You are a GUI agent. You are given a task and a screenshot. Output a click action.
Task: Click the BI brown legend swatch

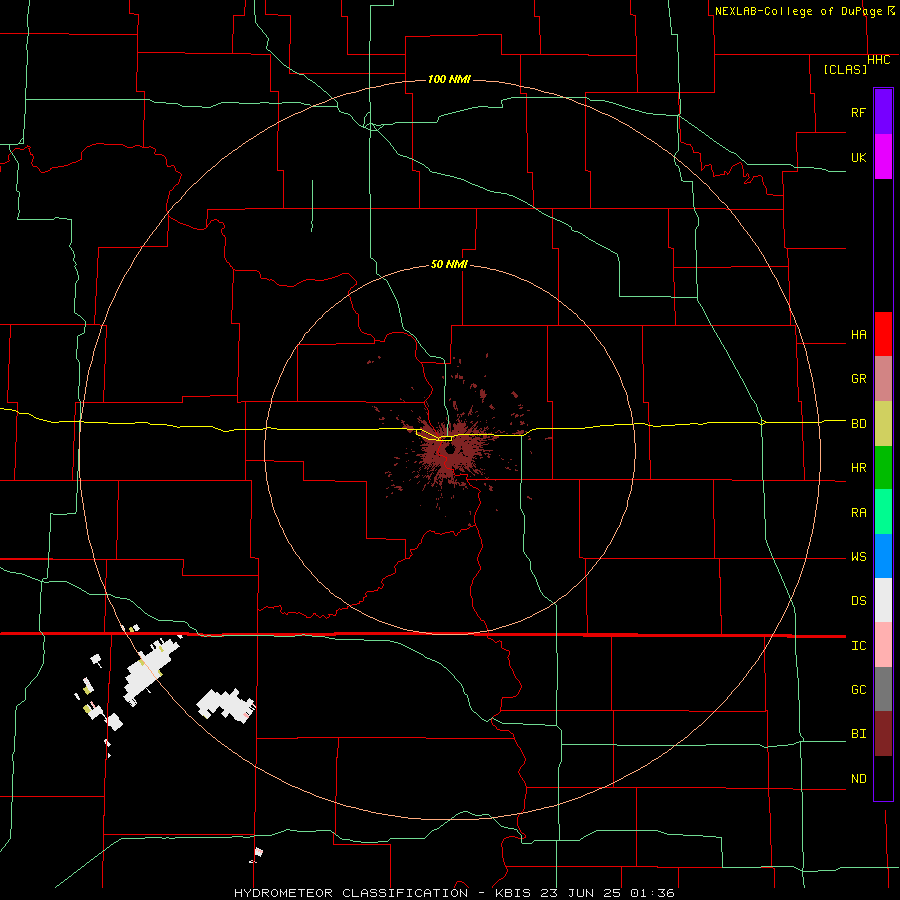coord(883,734)
